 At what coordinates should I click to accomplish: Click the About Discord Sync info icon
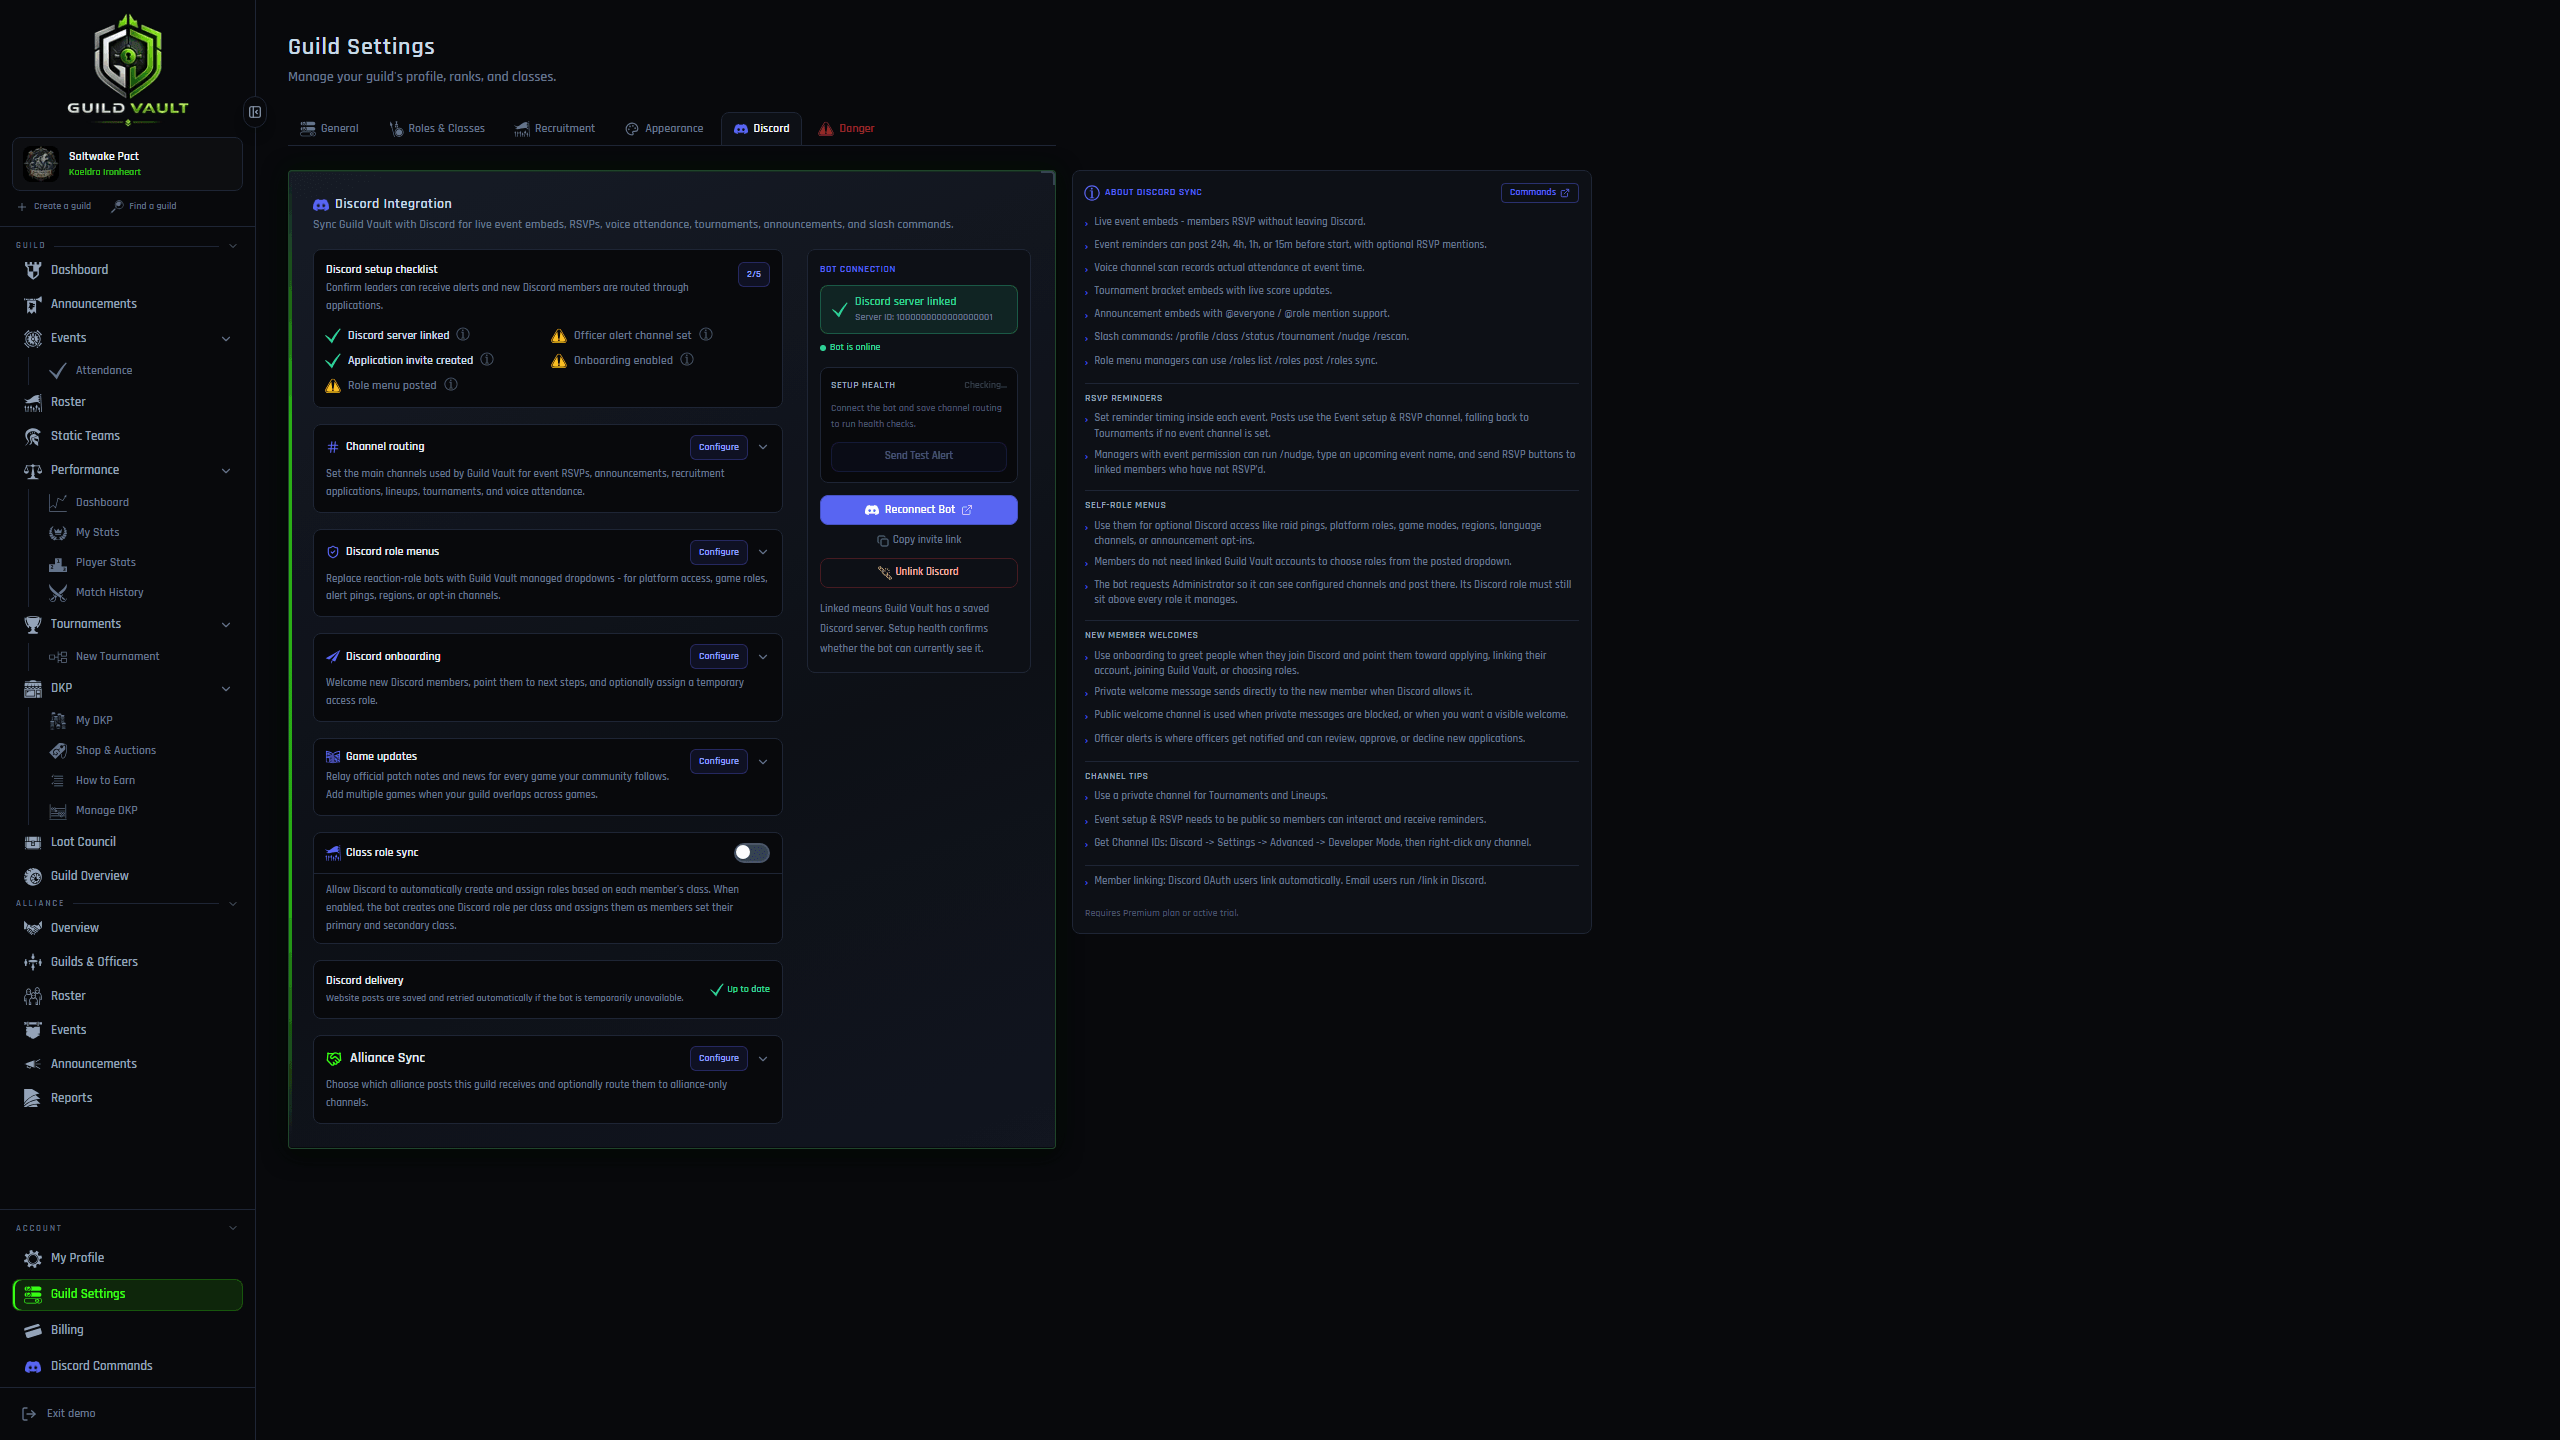tap(1092, 193)
